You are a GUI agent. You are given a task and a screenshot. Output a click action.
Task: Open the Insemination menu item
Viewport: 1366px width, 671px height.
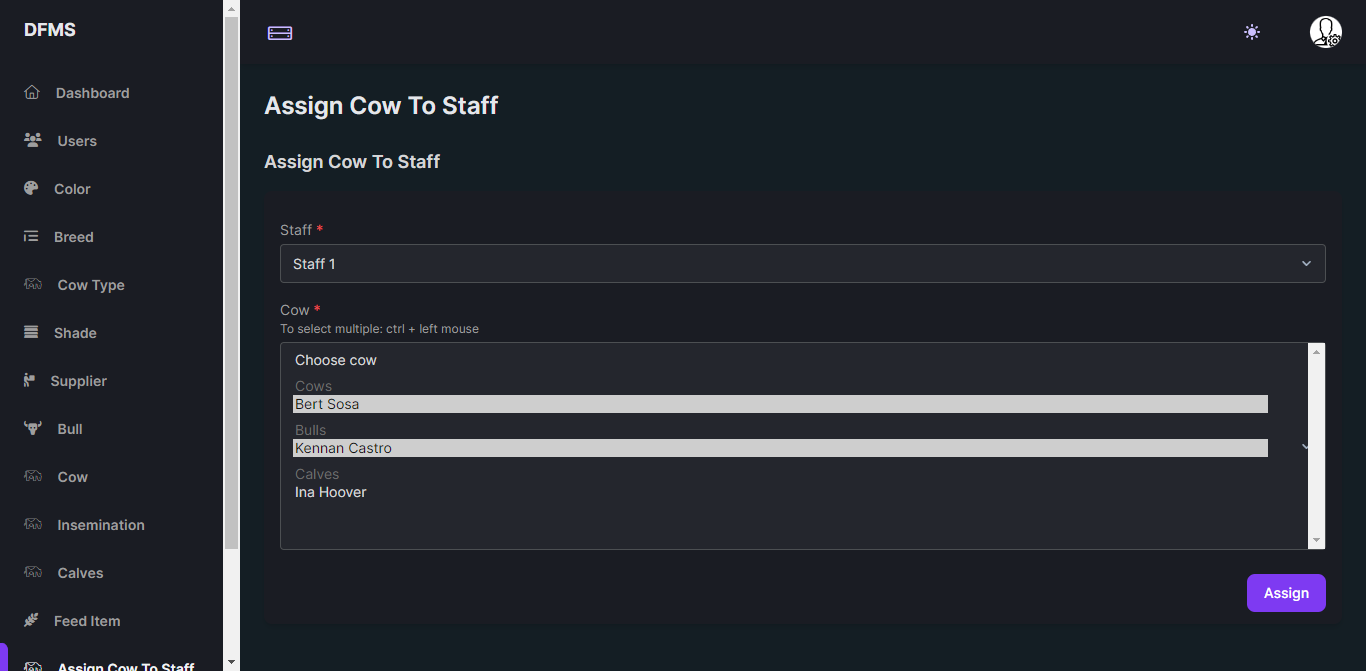tap(100, 525)
